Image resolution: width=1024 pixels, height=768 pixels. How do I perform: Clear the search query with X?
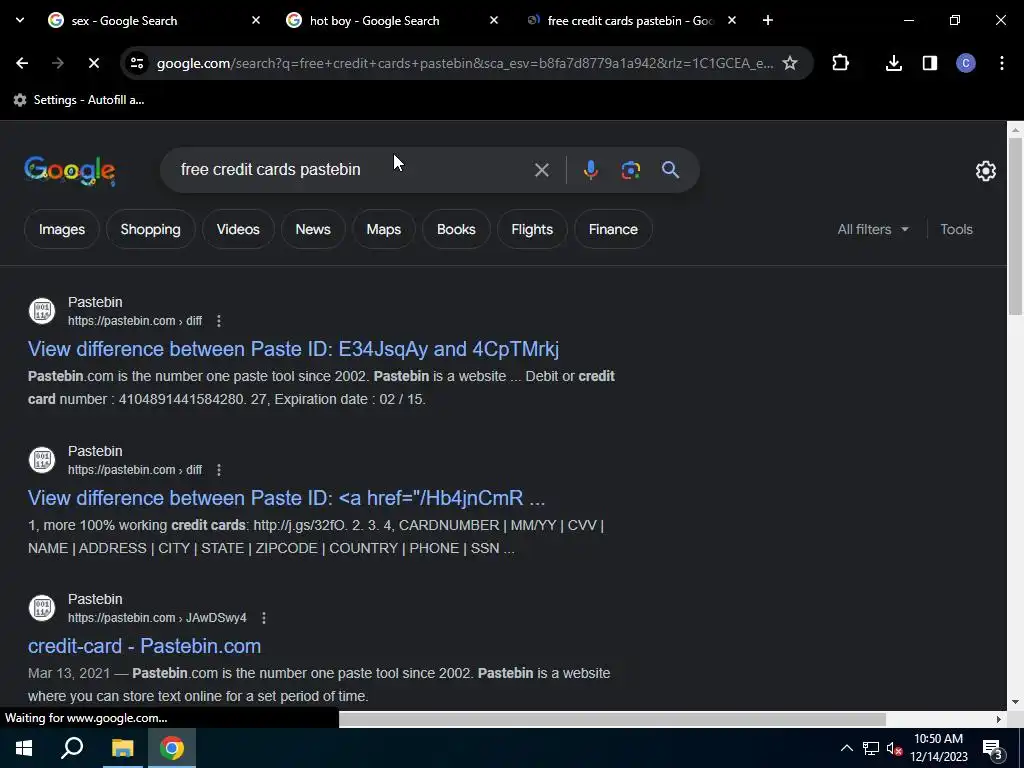coord(541,170)
